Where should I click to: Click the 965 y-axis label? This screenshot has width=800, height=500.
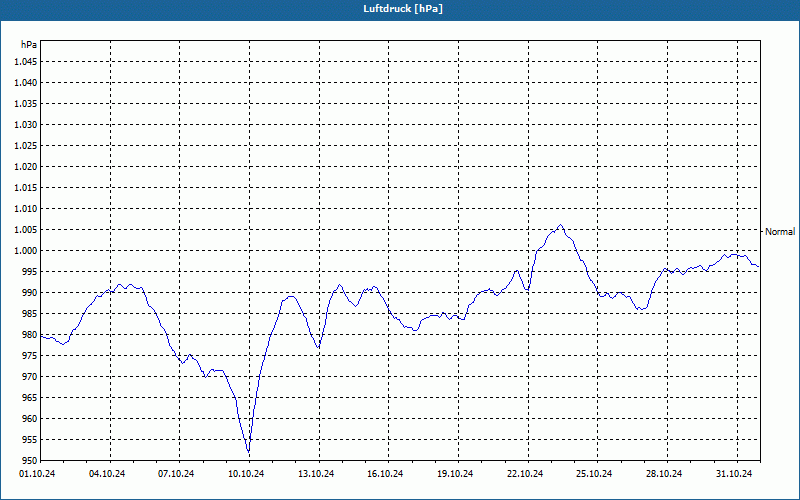pos(30,397)
